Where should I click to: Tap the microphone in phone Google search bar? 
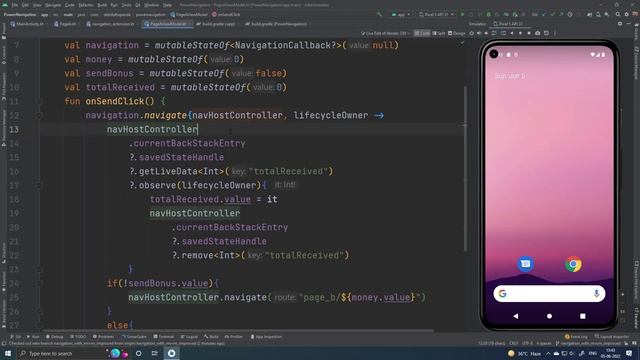point(596,293)
